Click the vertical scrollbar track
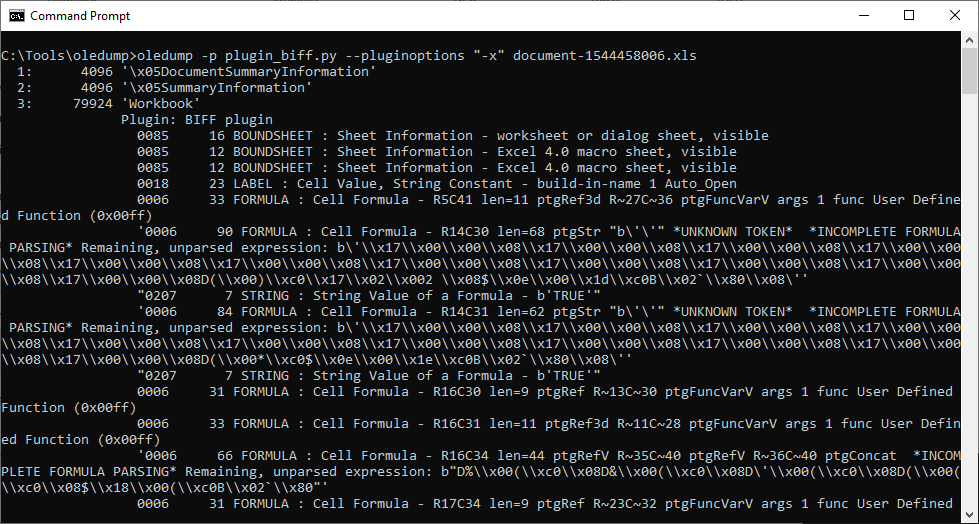 969,300
